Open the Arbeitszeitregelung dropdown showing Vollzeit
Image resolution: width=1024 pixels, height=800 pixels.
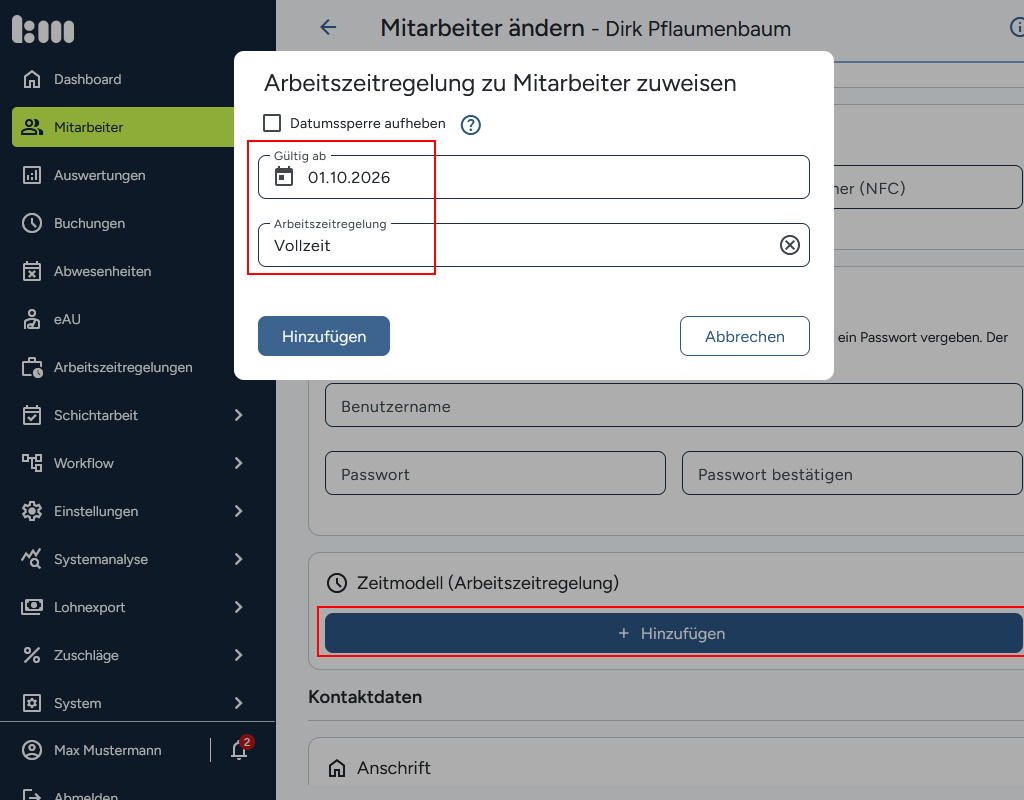[534, 245]
